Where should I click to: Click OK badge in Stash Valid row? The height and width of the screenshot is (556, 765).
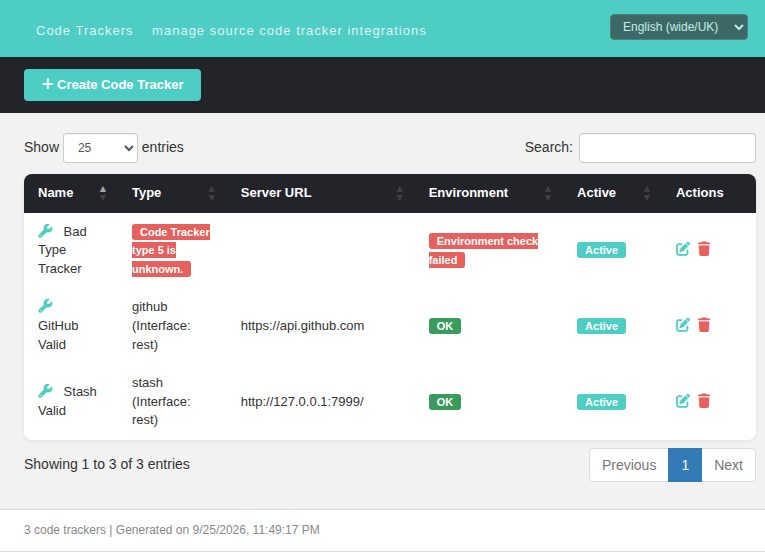[444, 402]
